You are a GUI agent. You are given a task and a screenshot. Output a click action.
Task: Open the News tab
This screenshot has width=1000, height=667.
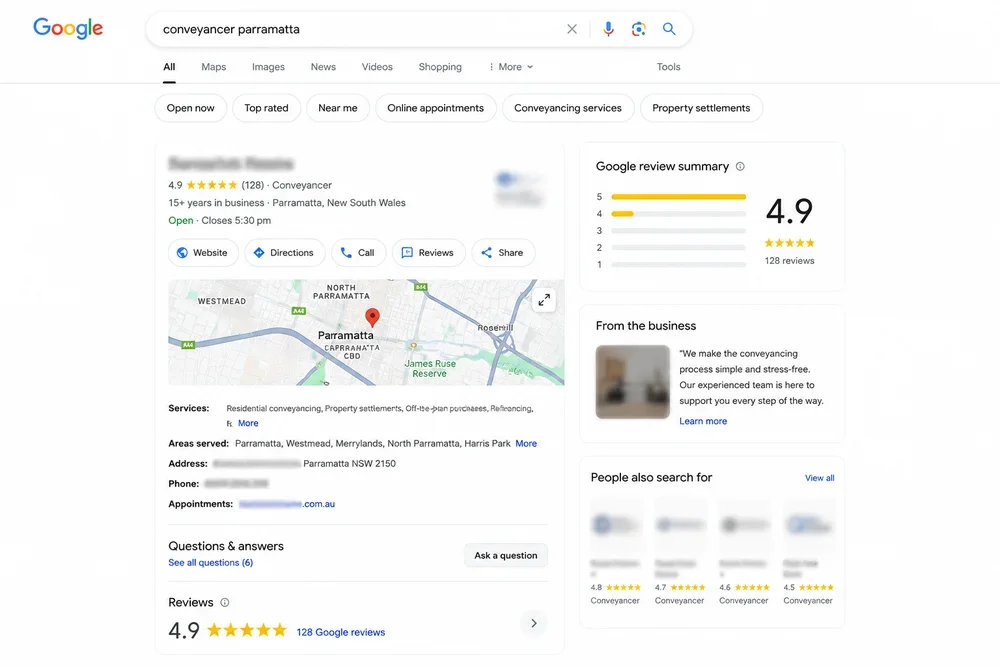323,67
